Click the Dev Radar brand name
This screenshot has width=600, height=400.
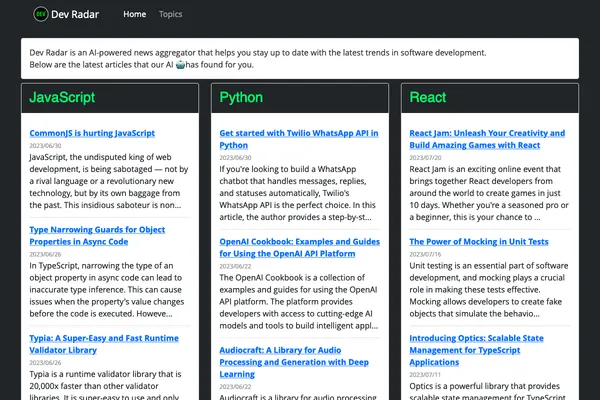(79, 15)
